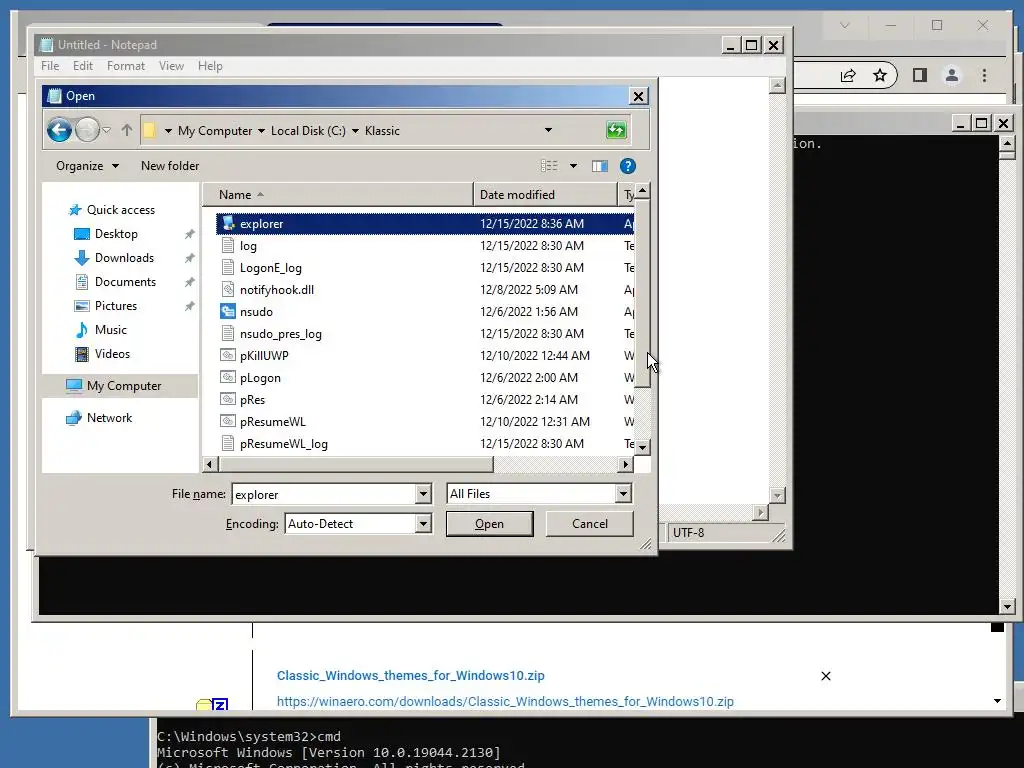Dismiss the Classic_Windows_themes download item

click(825, 676)
